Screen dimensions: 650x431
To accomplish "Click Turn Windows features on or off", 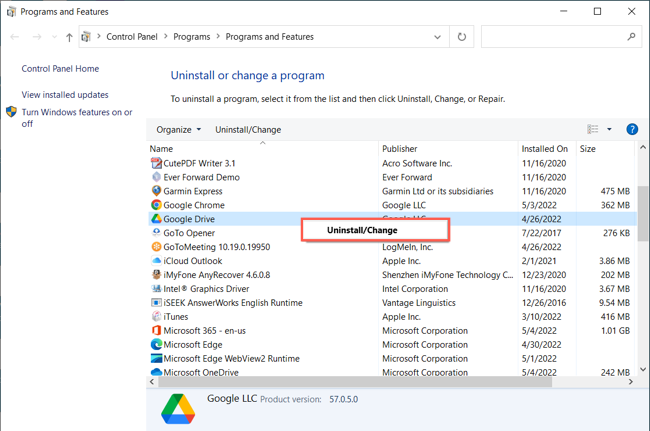I will [76, 118].
